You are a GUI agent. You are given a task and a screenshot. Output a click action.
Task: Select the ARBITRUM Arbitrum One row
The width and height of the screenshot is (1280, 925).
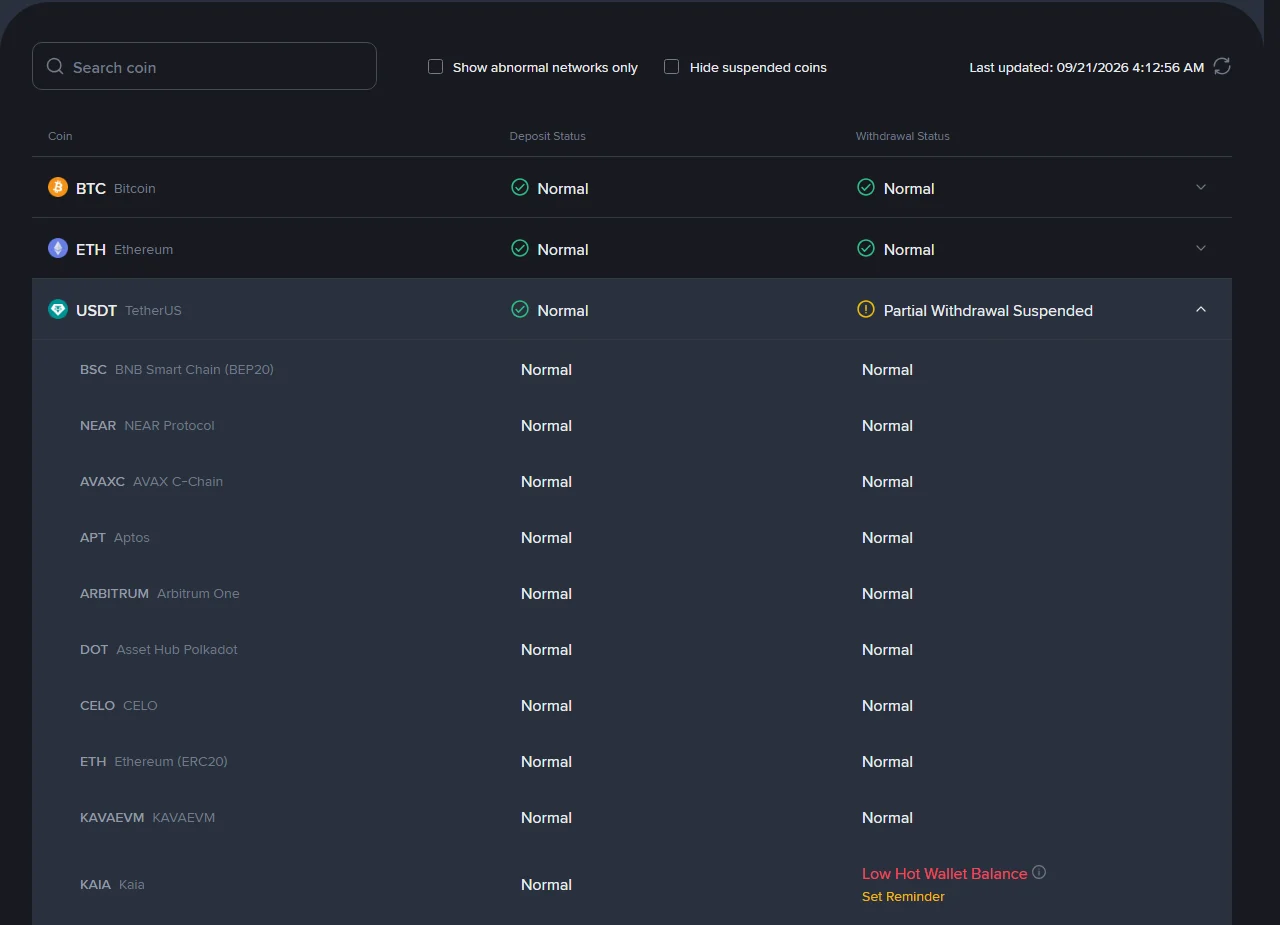(x=632, y=594)
